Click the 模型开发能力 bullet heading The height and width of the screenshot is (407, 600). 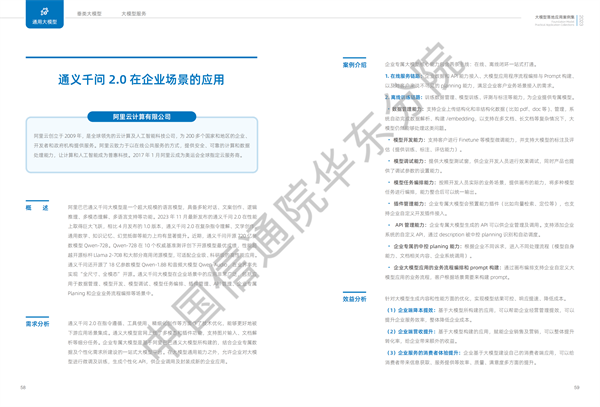pos(409,140)
